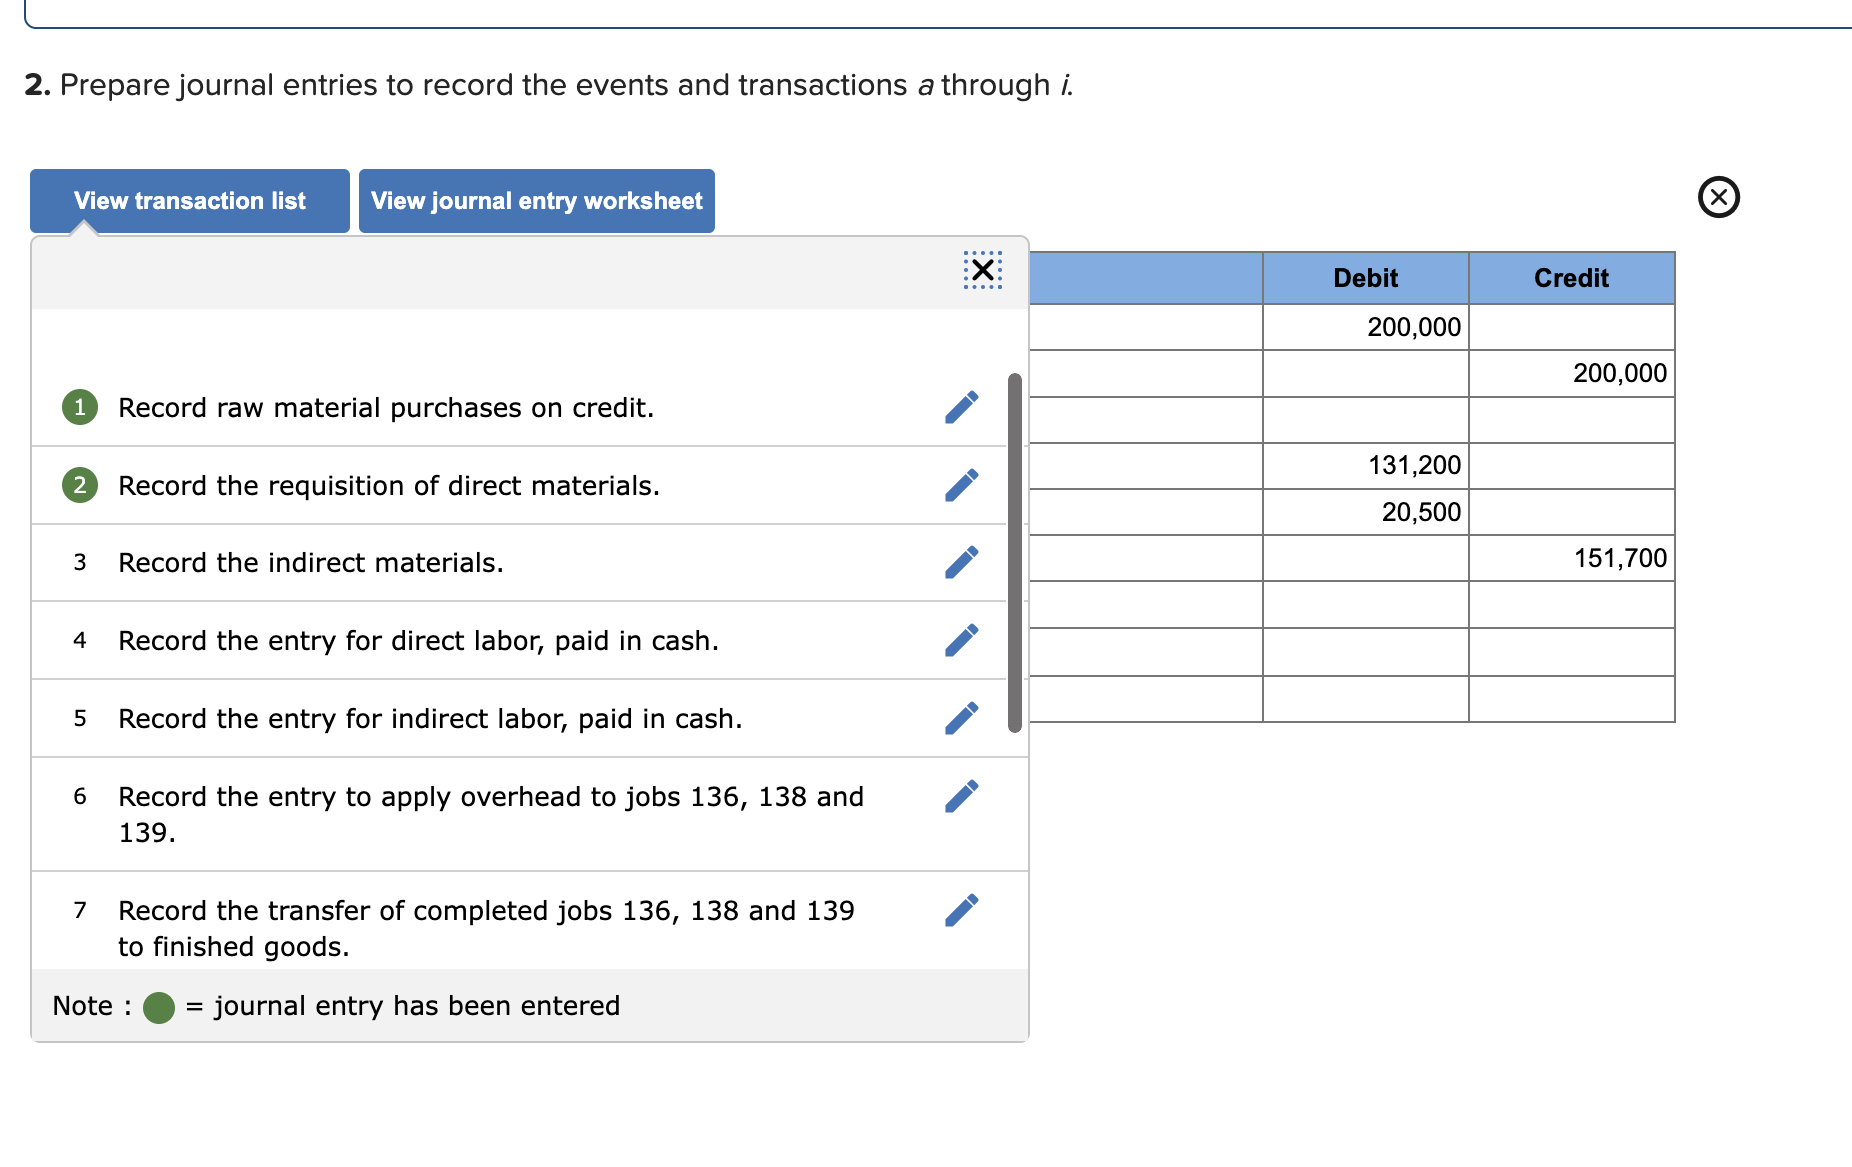
Task: Edit the indirect materials entry
Action: point(961,562)
